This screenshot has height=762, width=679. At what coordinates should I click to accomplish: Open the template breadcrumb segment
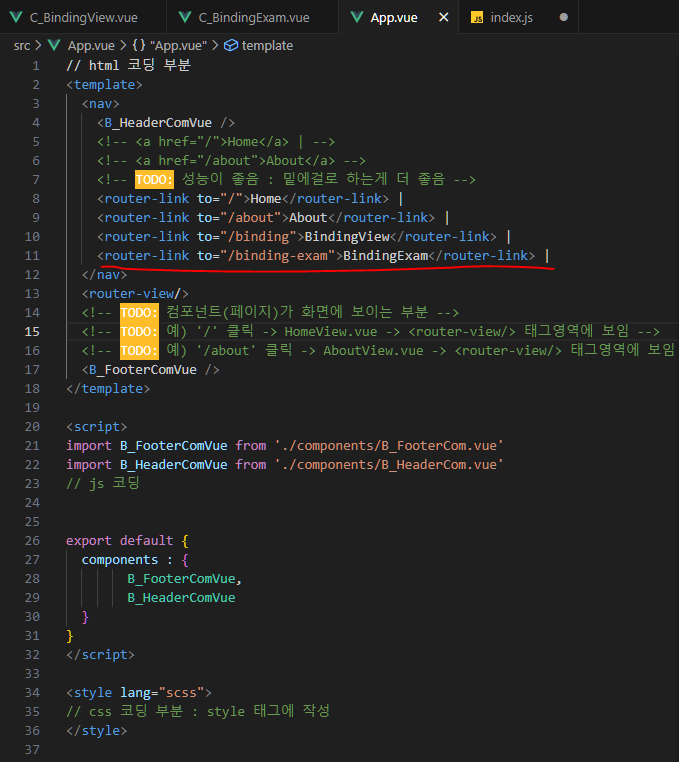pyautogui.click(x=267, y=46)
